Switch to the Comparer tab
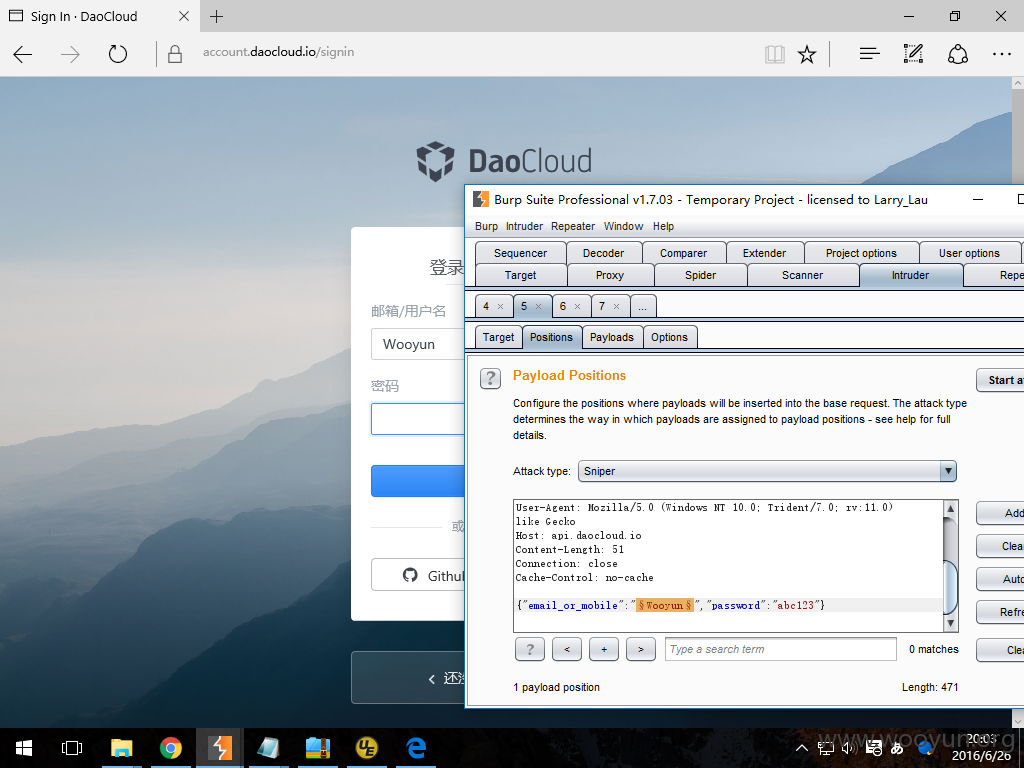Viewport: 1024px width, 768px height. (684, 253)
